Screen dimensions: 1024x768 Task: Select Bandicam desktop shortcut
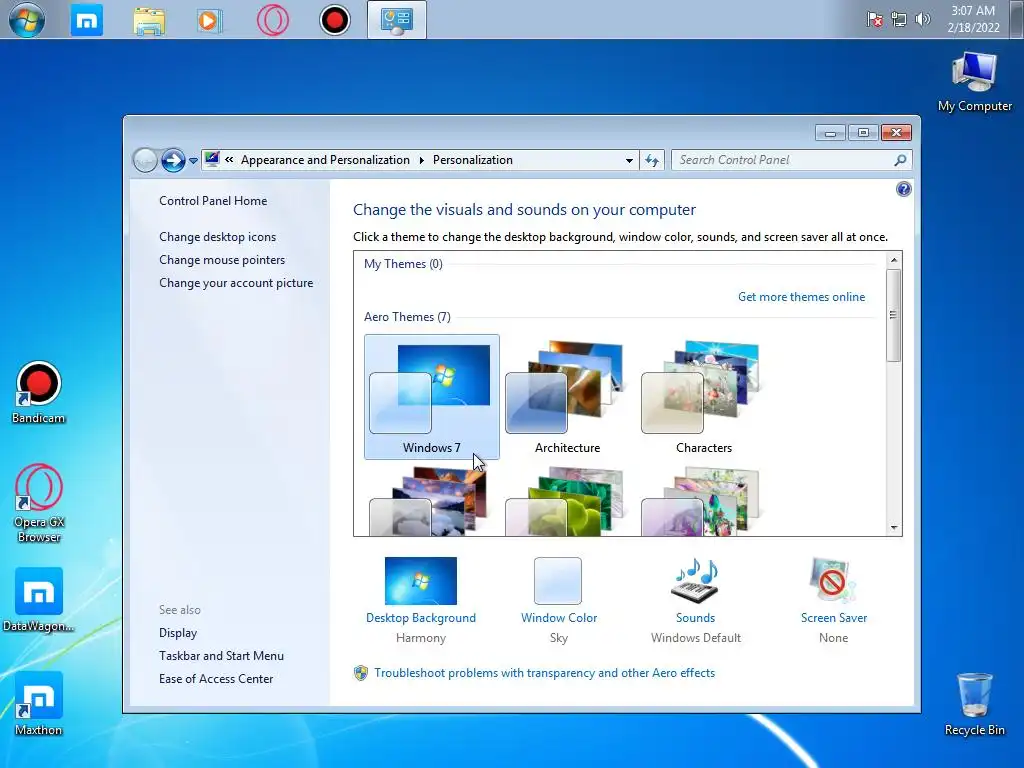click(x=39, y=393)
